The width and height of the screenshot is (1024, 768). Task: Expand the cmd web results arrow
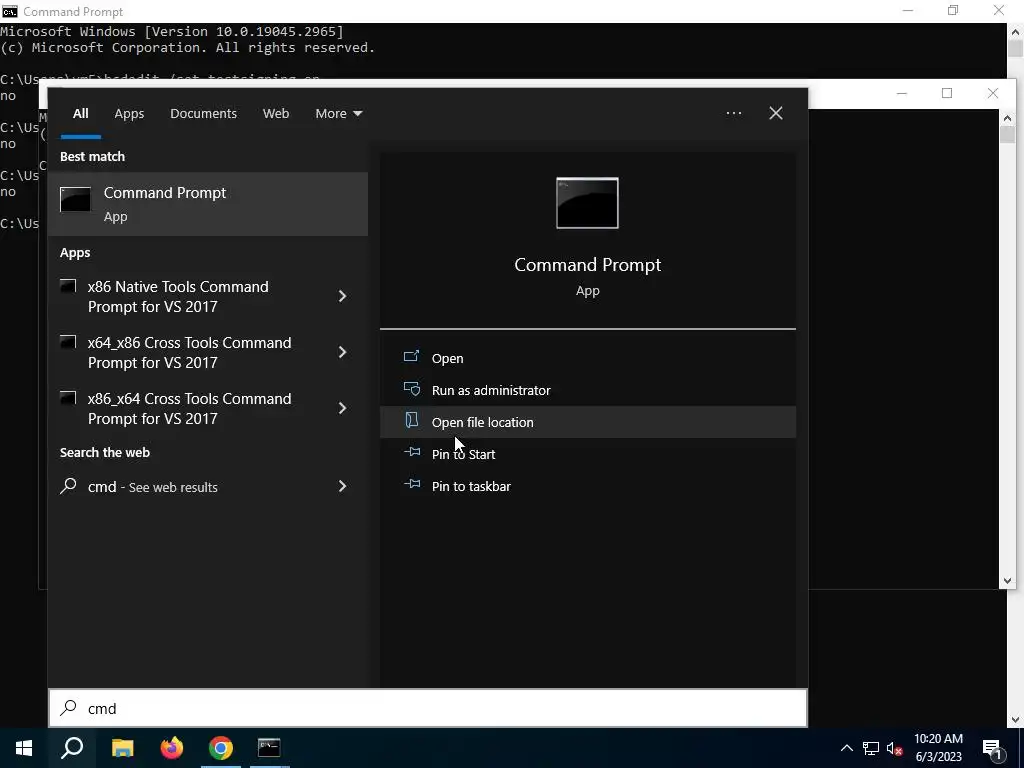coord(342,487)
